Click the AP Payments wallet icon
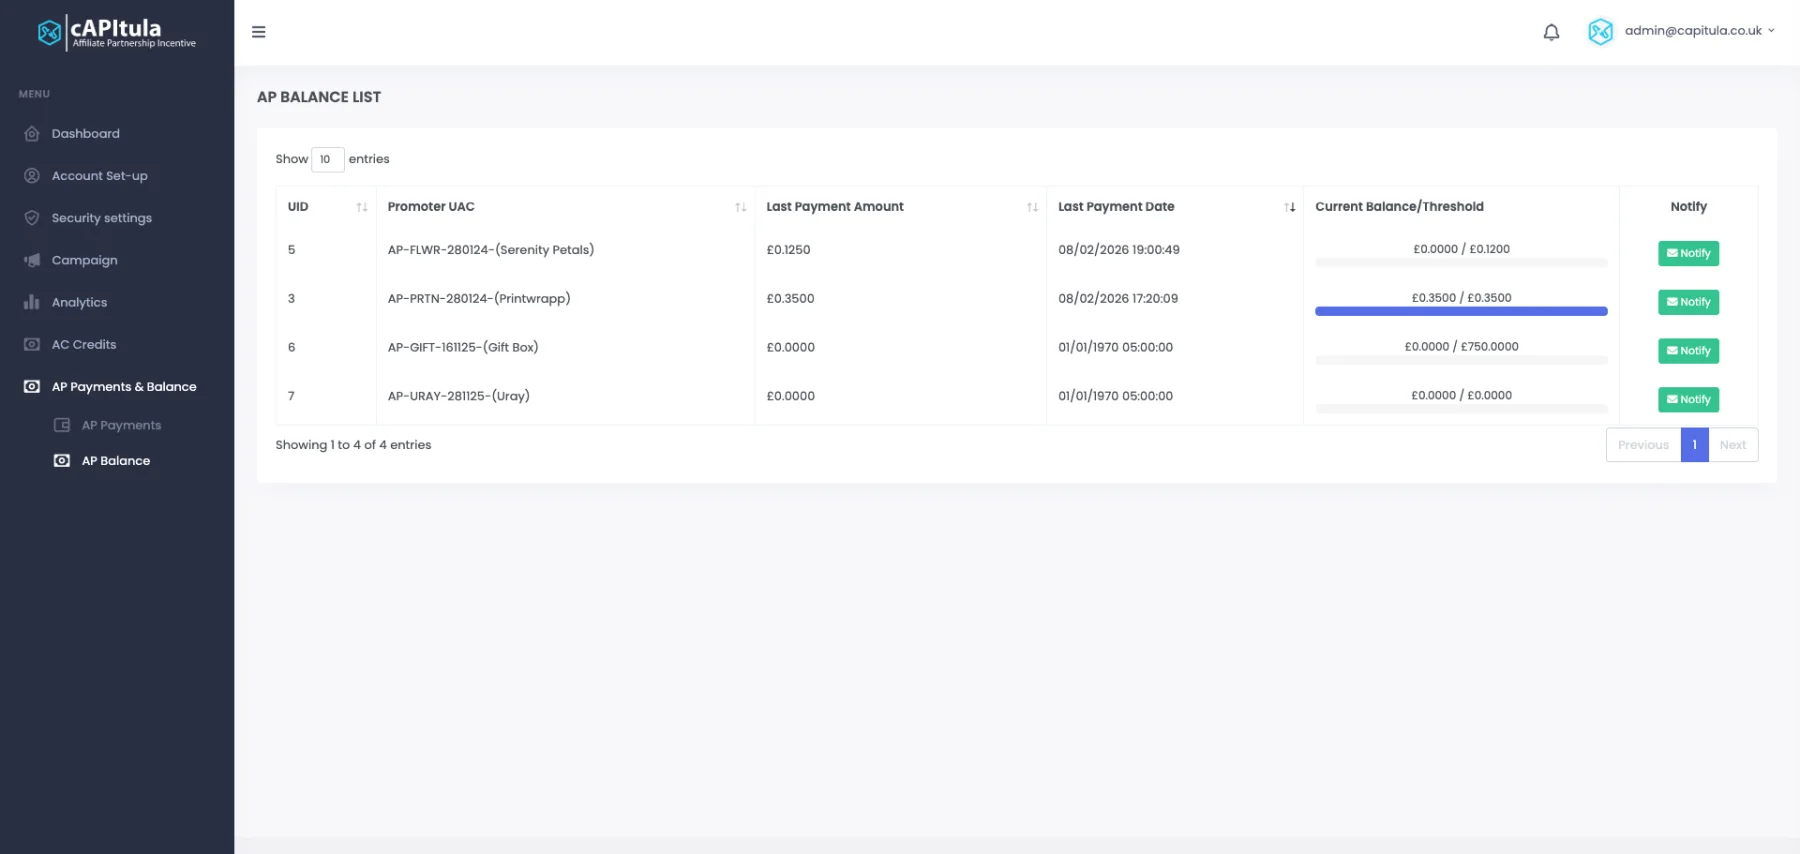 (62, 425)
